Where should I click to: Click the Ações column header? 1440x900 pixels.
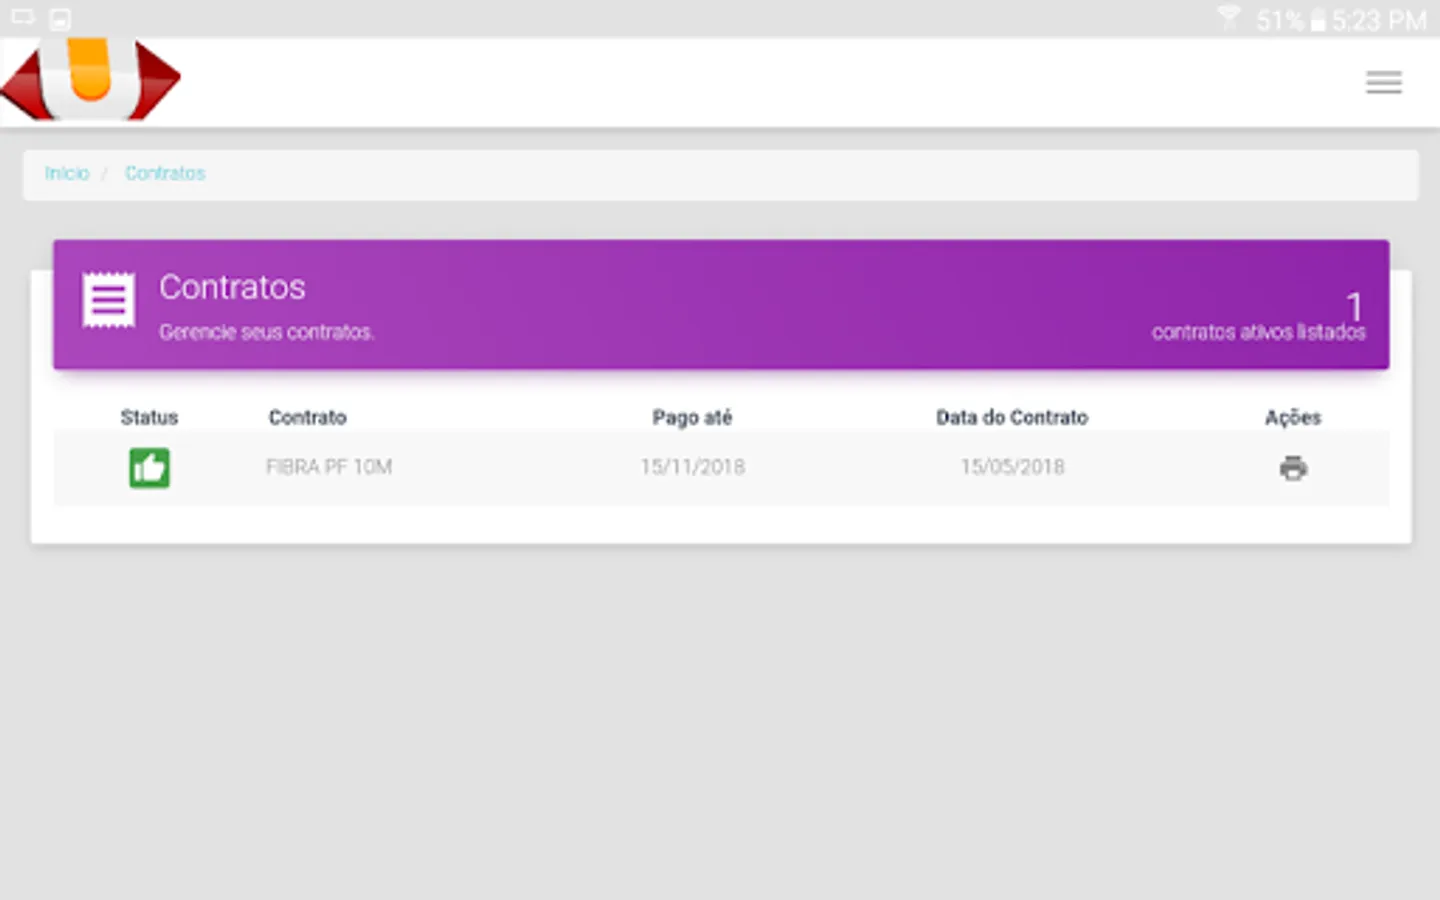(1293, 417)
